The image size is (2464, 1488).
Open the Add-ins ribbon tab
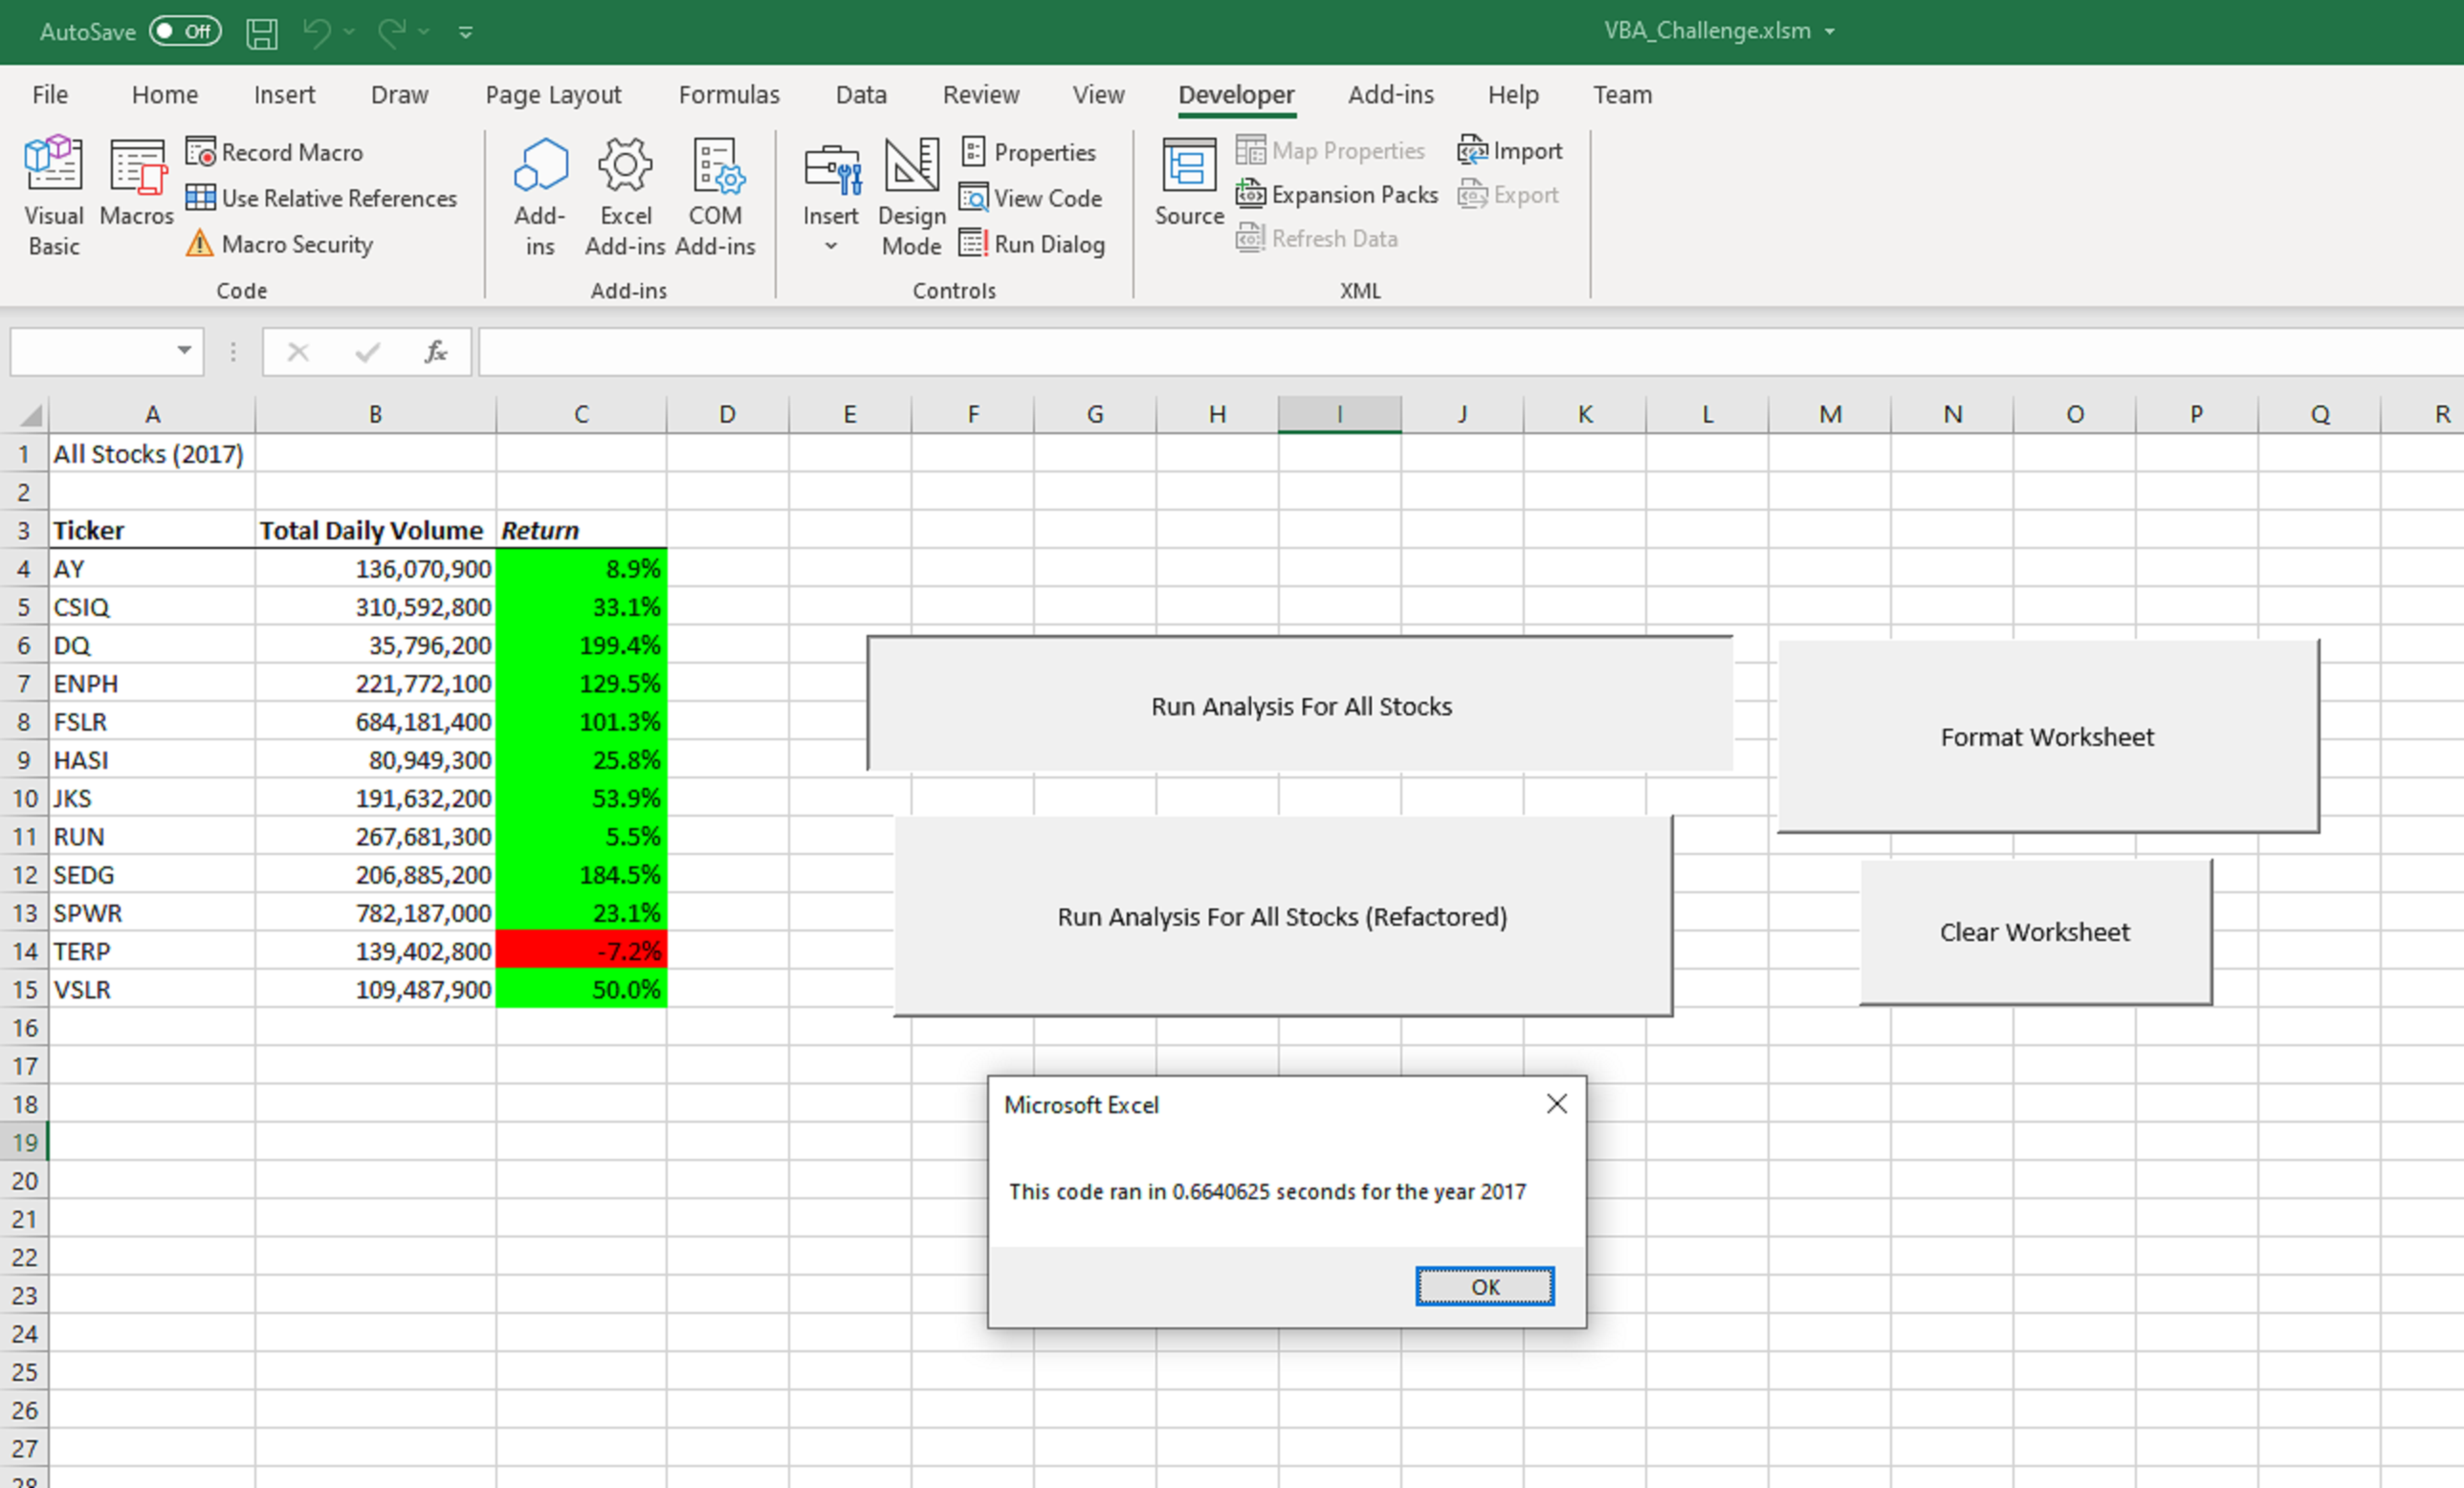pos(1390,94)
